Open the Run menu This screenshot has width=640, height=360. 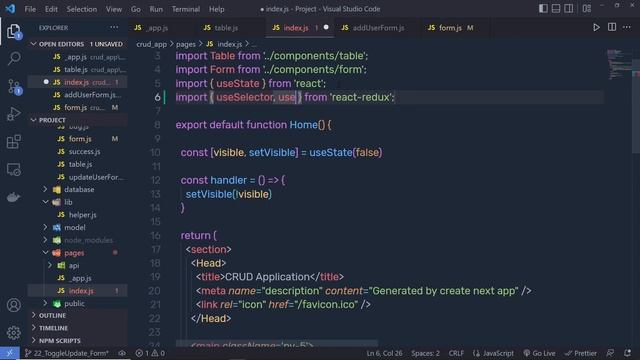pos(156,9)
